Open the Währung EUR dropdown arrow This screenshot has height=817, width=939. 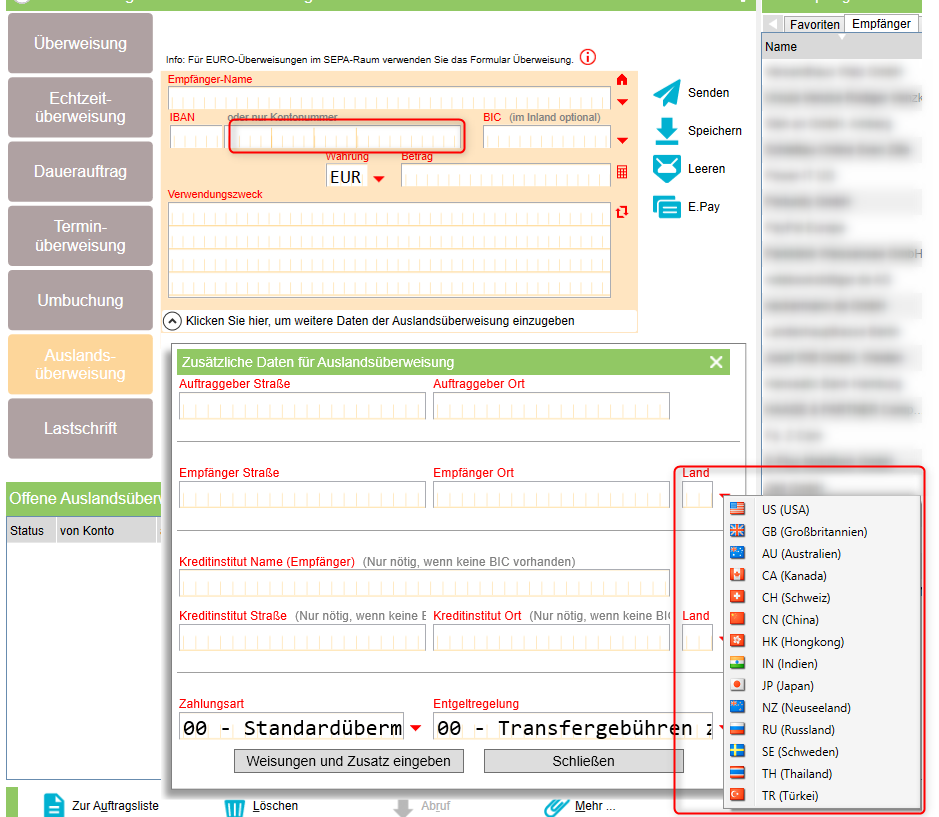point(378,178)
